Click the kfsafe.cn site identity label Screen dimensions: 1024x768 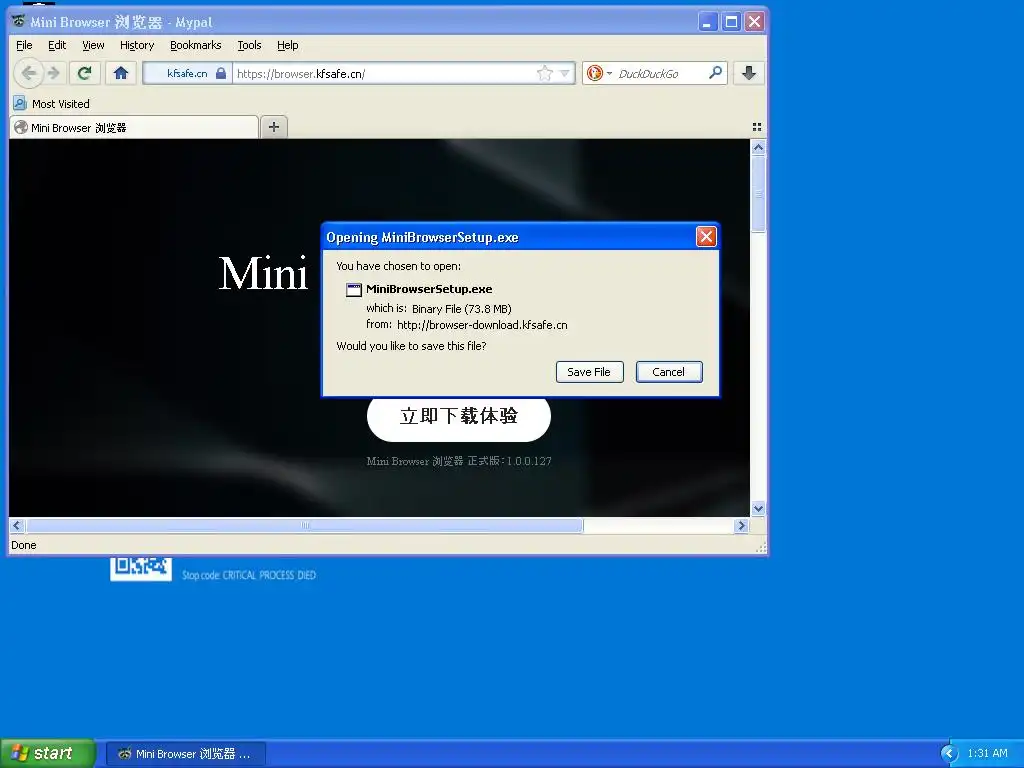[x=187, y=73]
